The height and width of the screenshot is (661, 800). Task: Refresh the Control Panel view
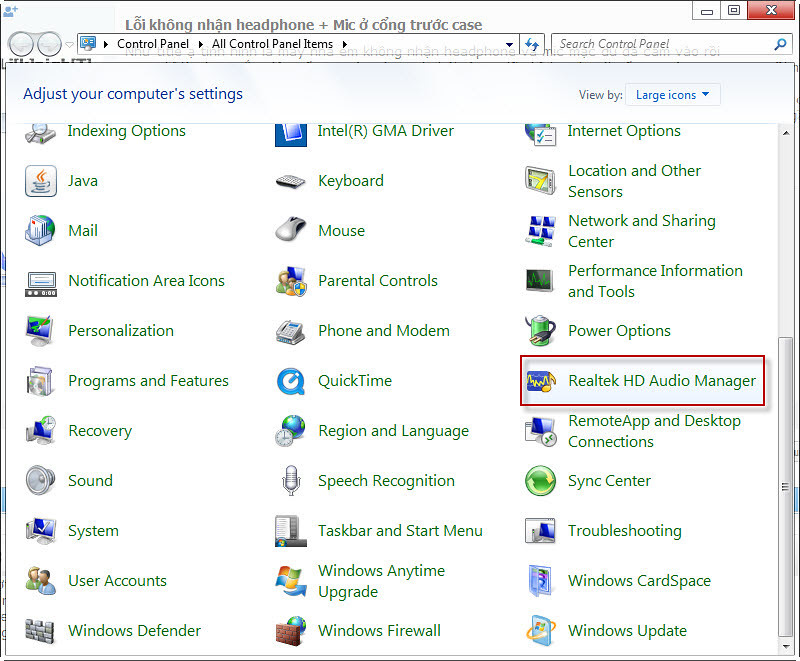point(532,44)
